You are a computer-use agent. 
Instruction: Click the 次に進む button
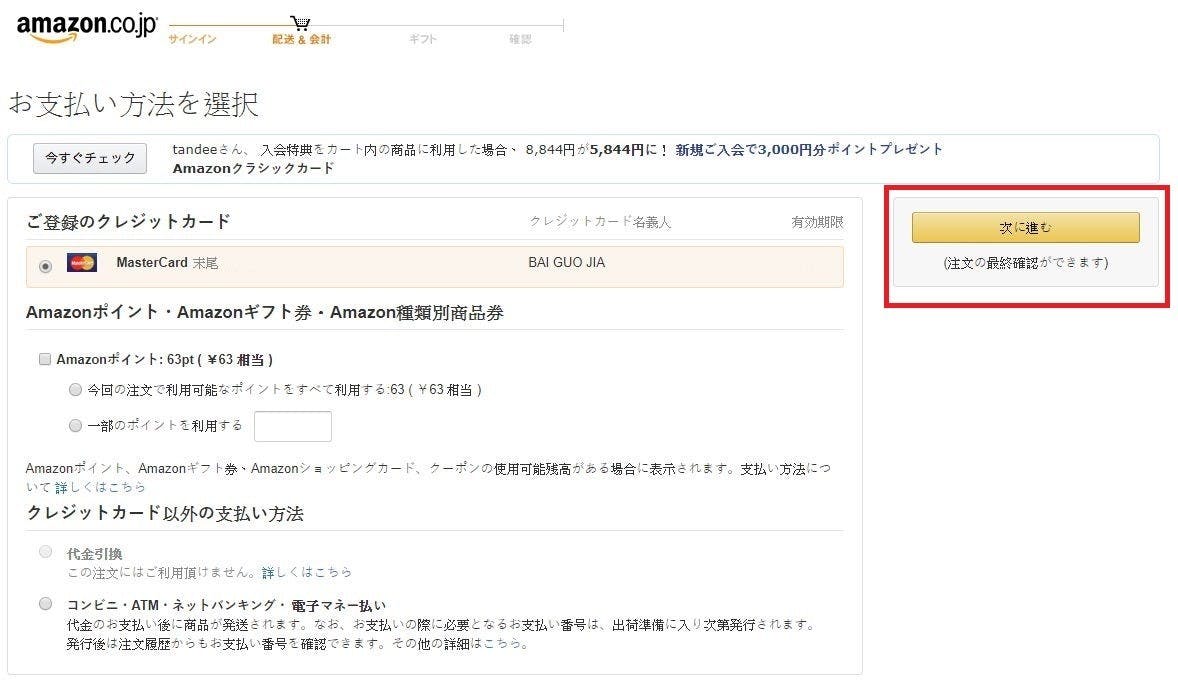click(x=1025, y=227)
